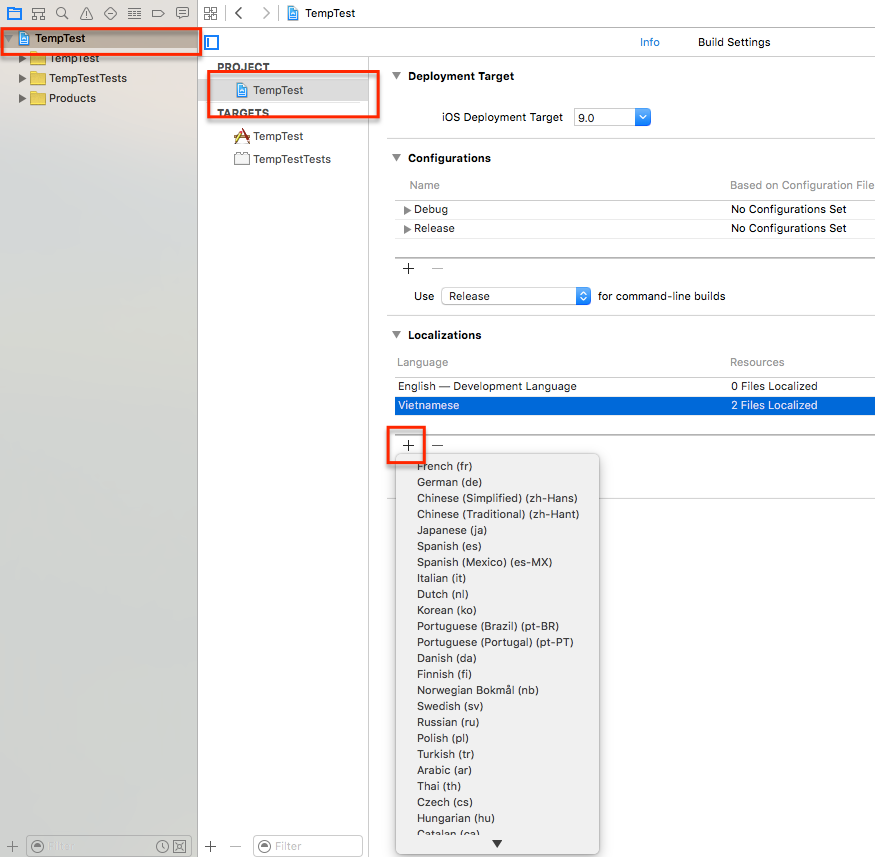The height and width of the screenshot is (857, 875).
Task: Choose Japanese (ja) from language menu
Action: coord(497,530)
